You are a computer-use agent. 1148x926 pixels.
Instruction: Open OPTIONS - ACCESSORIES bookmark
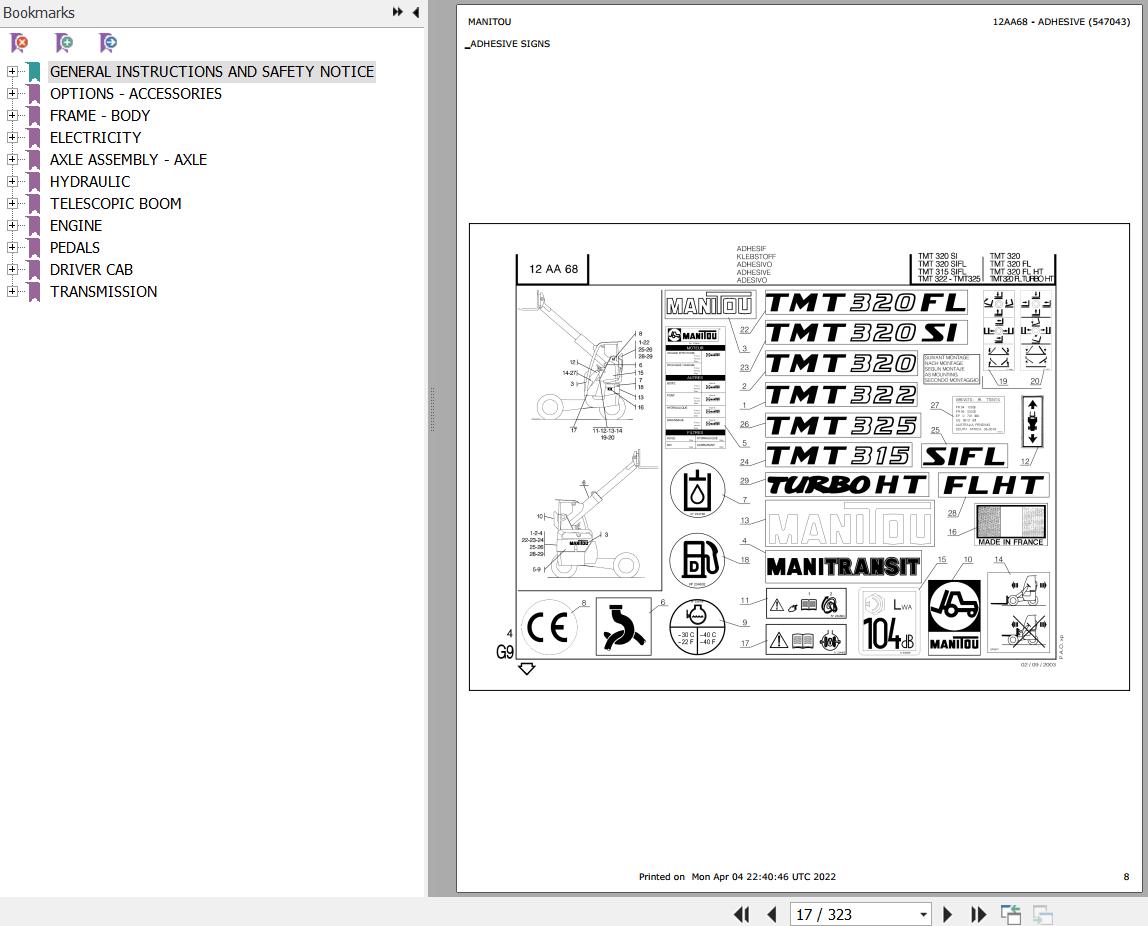tap(135, 94)
